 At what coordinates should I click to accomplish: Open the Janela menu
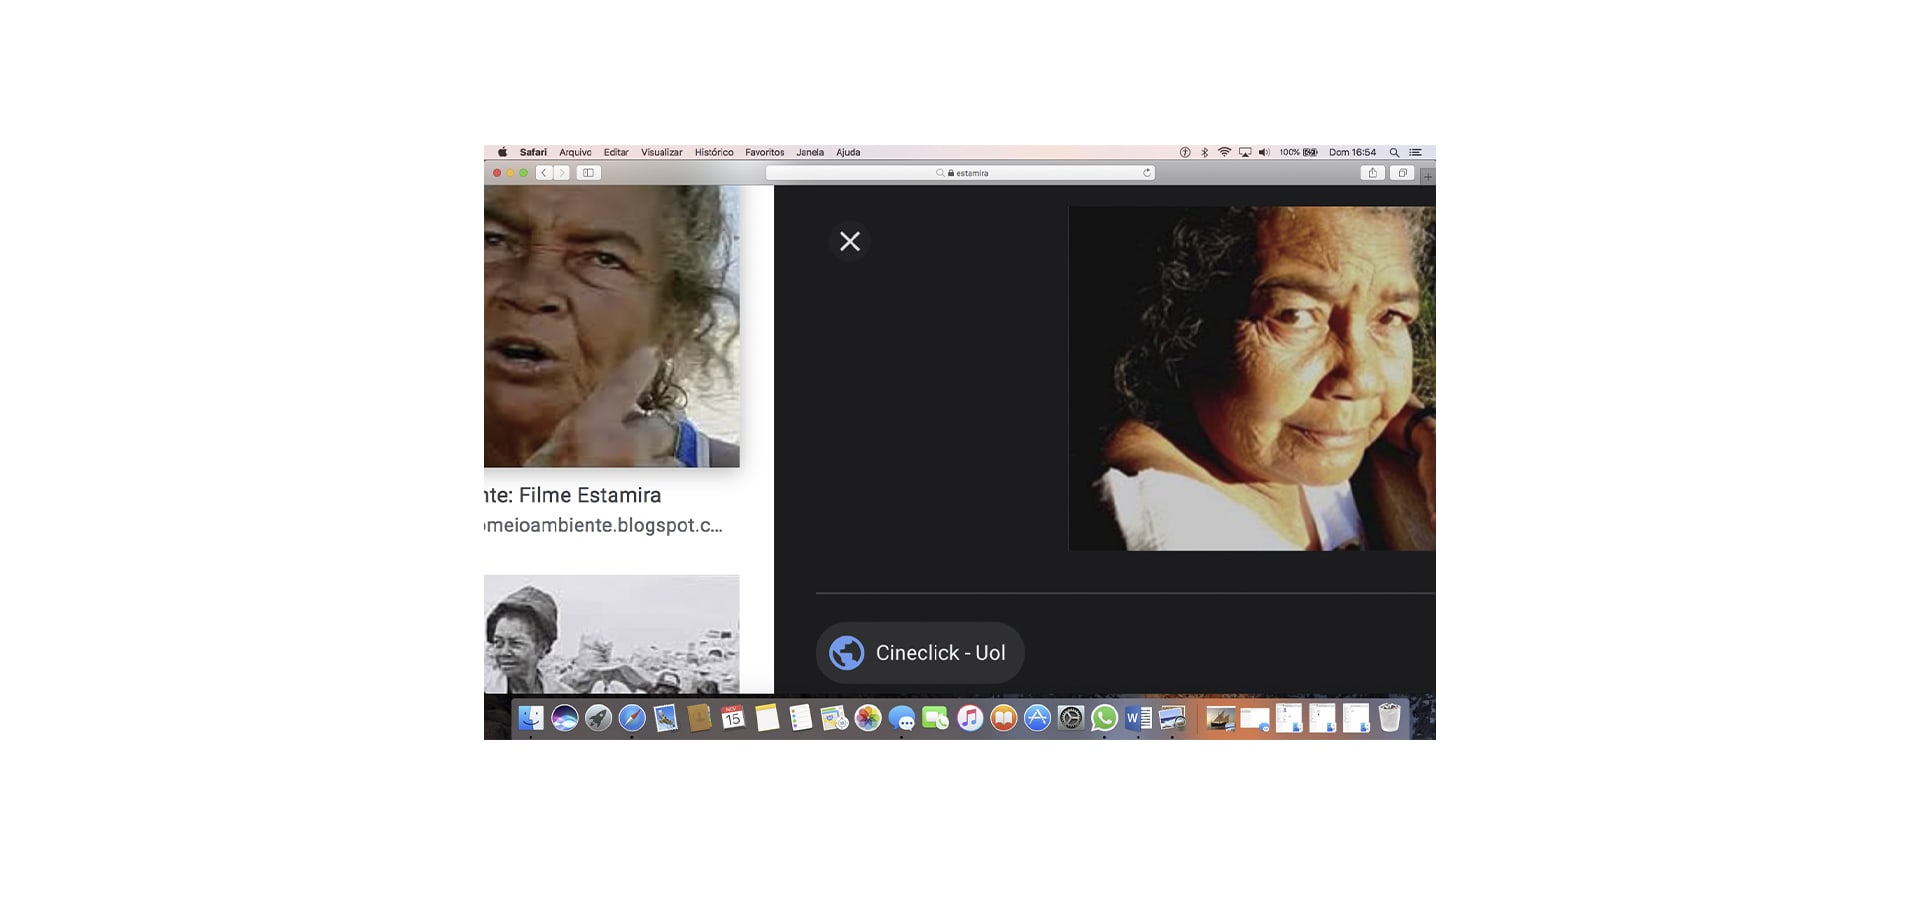[x=810, y=152]
